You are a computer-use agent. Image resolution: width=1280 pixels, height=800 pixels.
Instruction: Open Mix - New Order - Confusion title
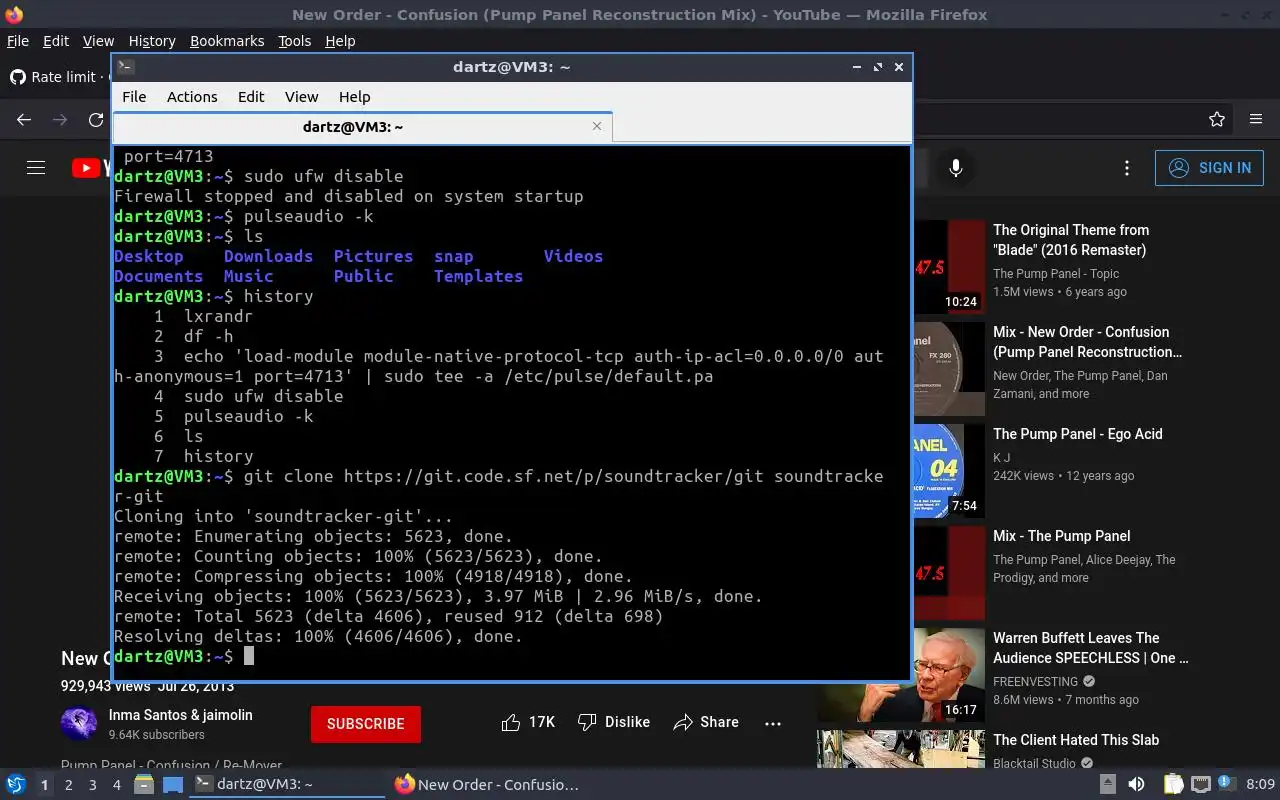coord(1087,342)
